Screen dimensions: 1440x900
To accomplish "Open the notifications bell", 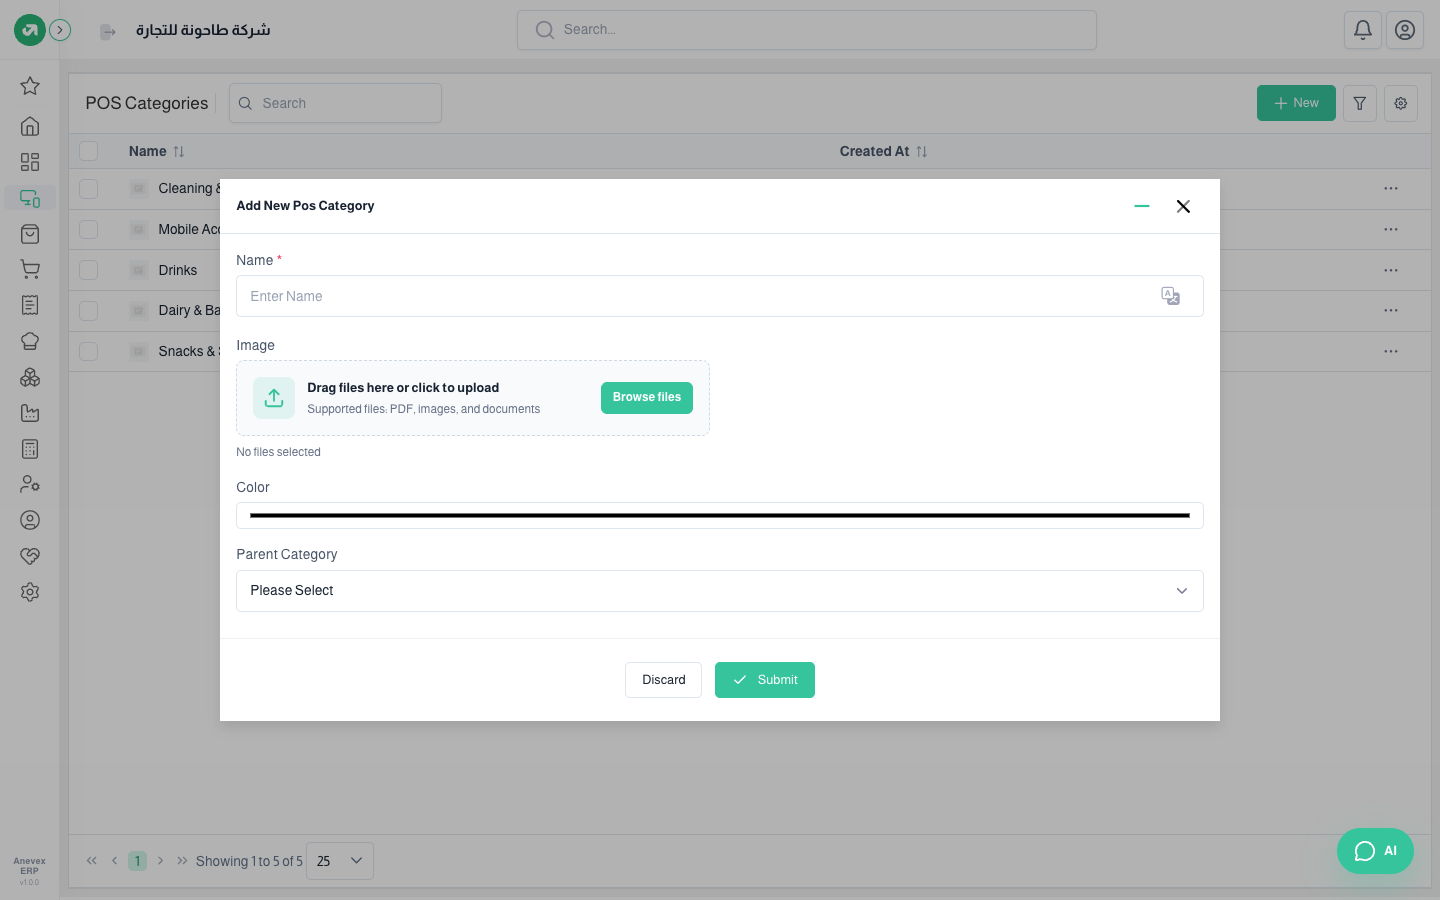I will [1363, 30].
